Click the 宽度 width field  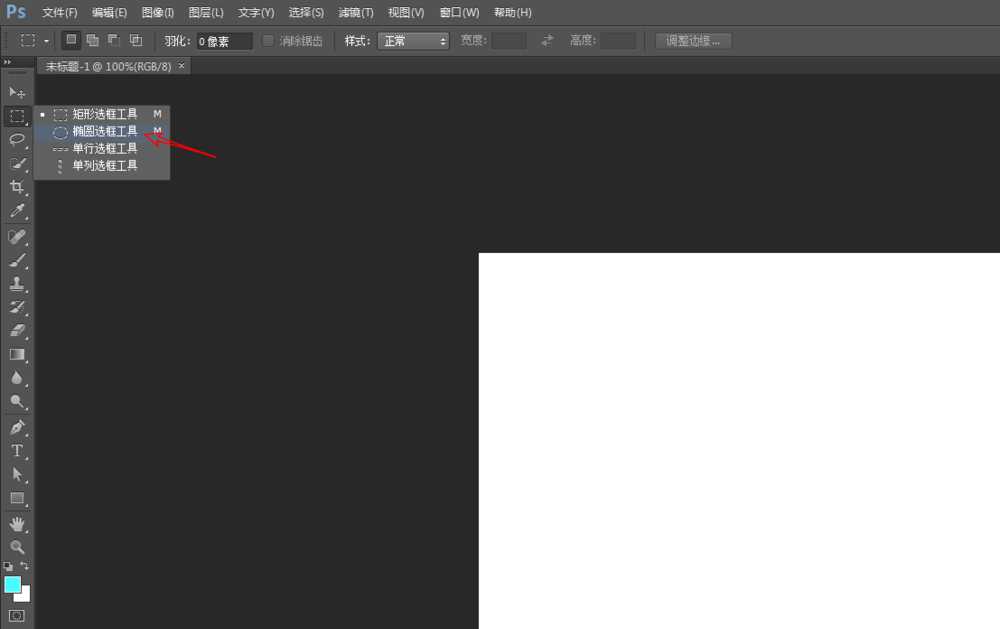point(509,41)
